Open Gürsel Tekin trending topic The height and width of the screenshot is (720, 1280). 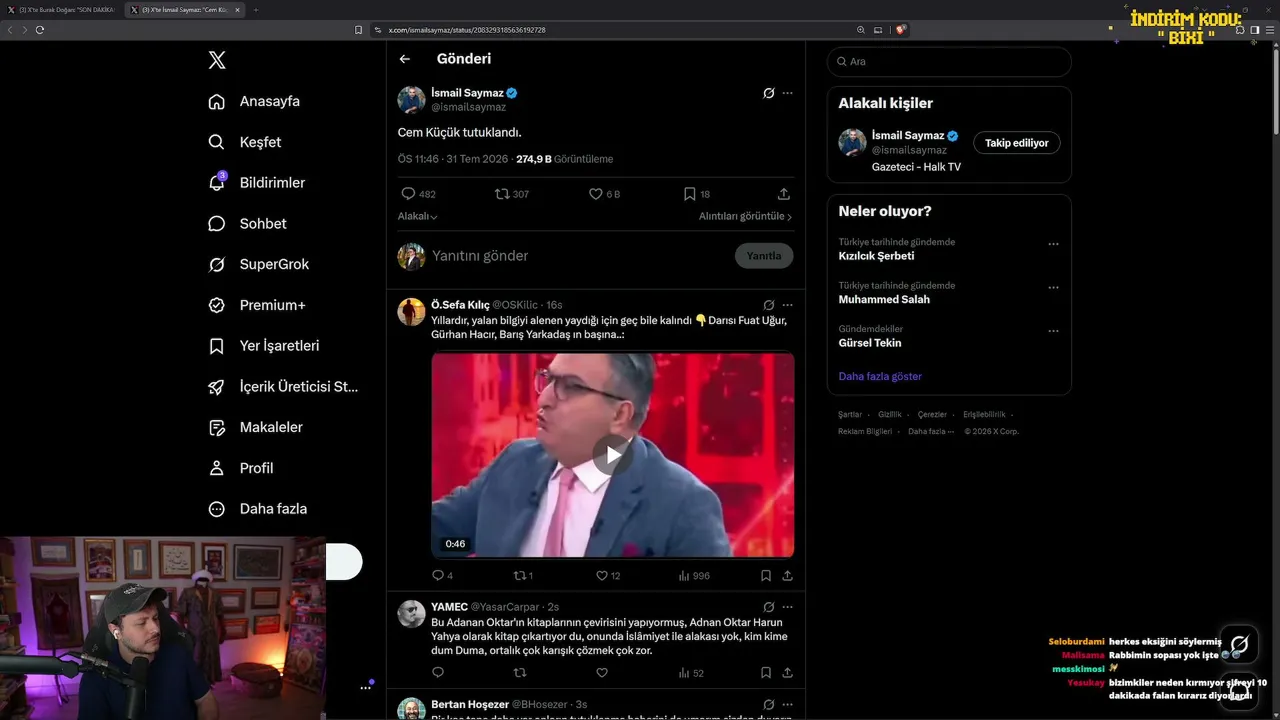point(870,343)
